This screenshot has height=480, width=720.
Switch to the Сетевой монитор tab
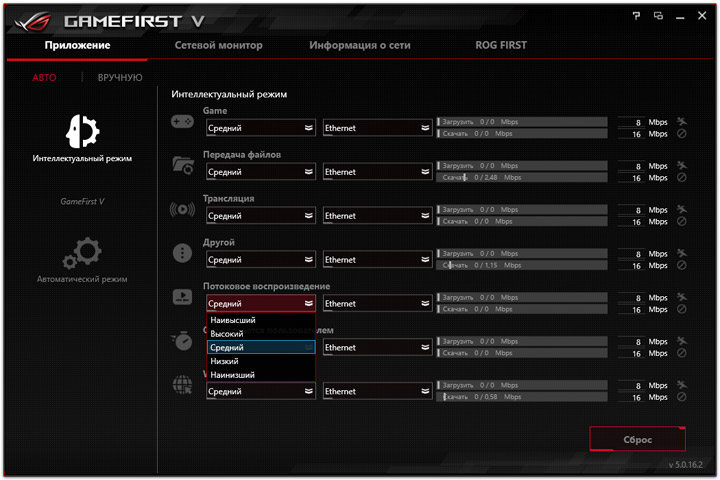point(219,45)
